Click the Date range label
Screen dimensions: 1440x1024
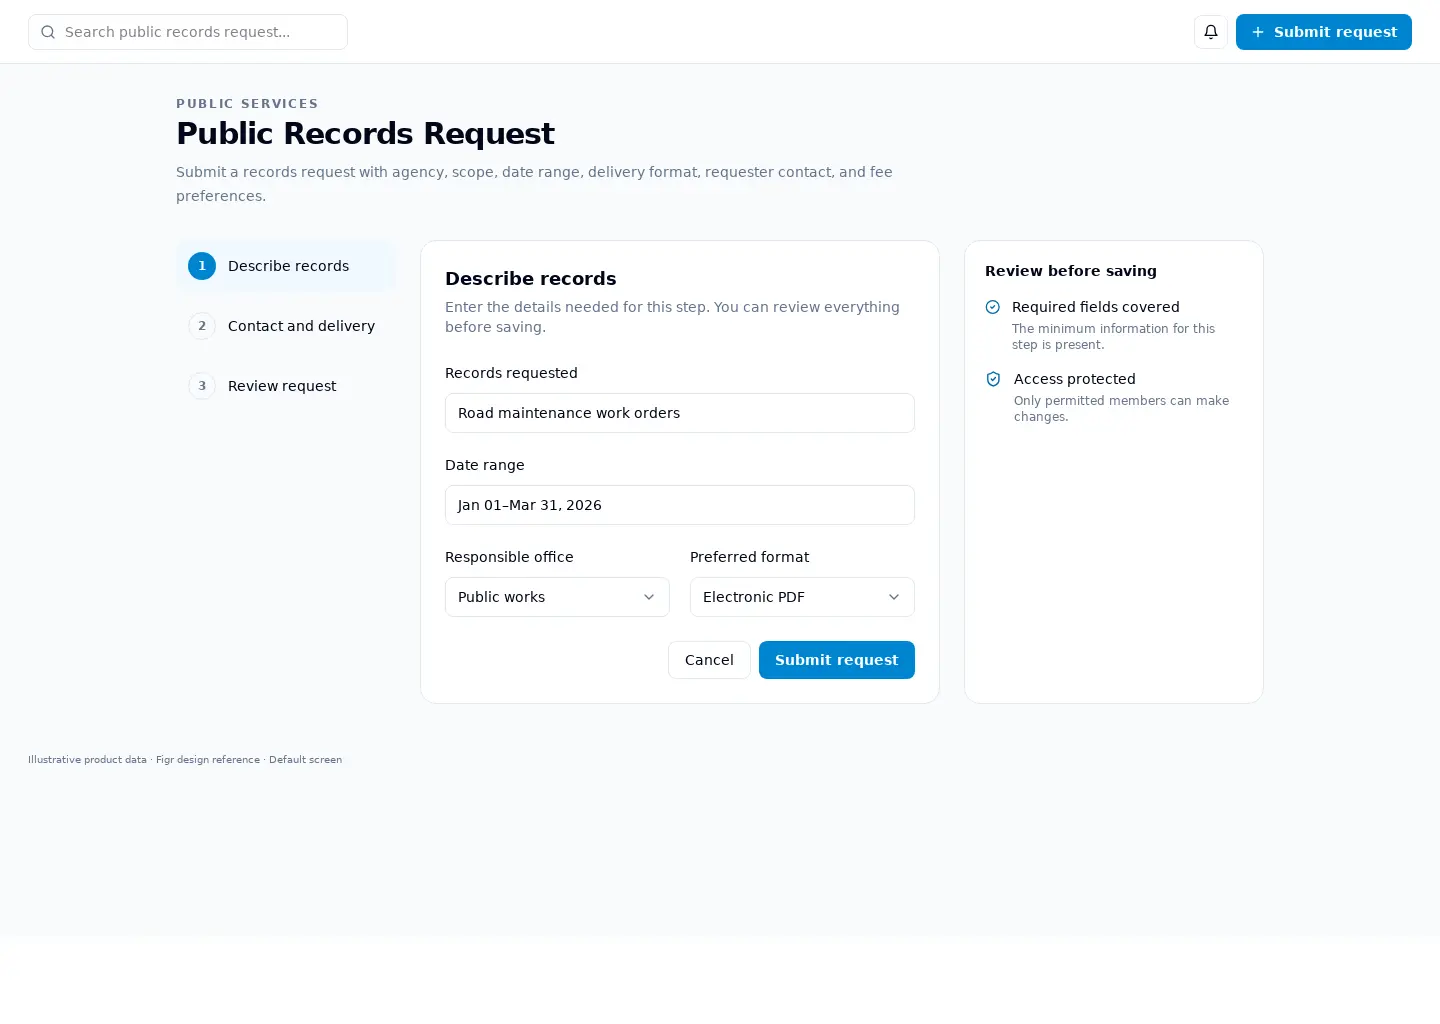coord(485,465)
